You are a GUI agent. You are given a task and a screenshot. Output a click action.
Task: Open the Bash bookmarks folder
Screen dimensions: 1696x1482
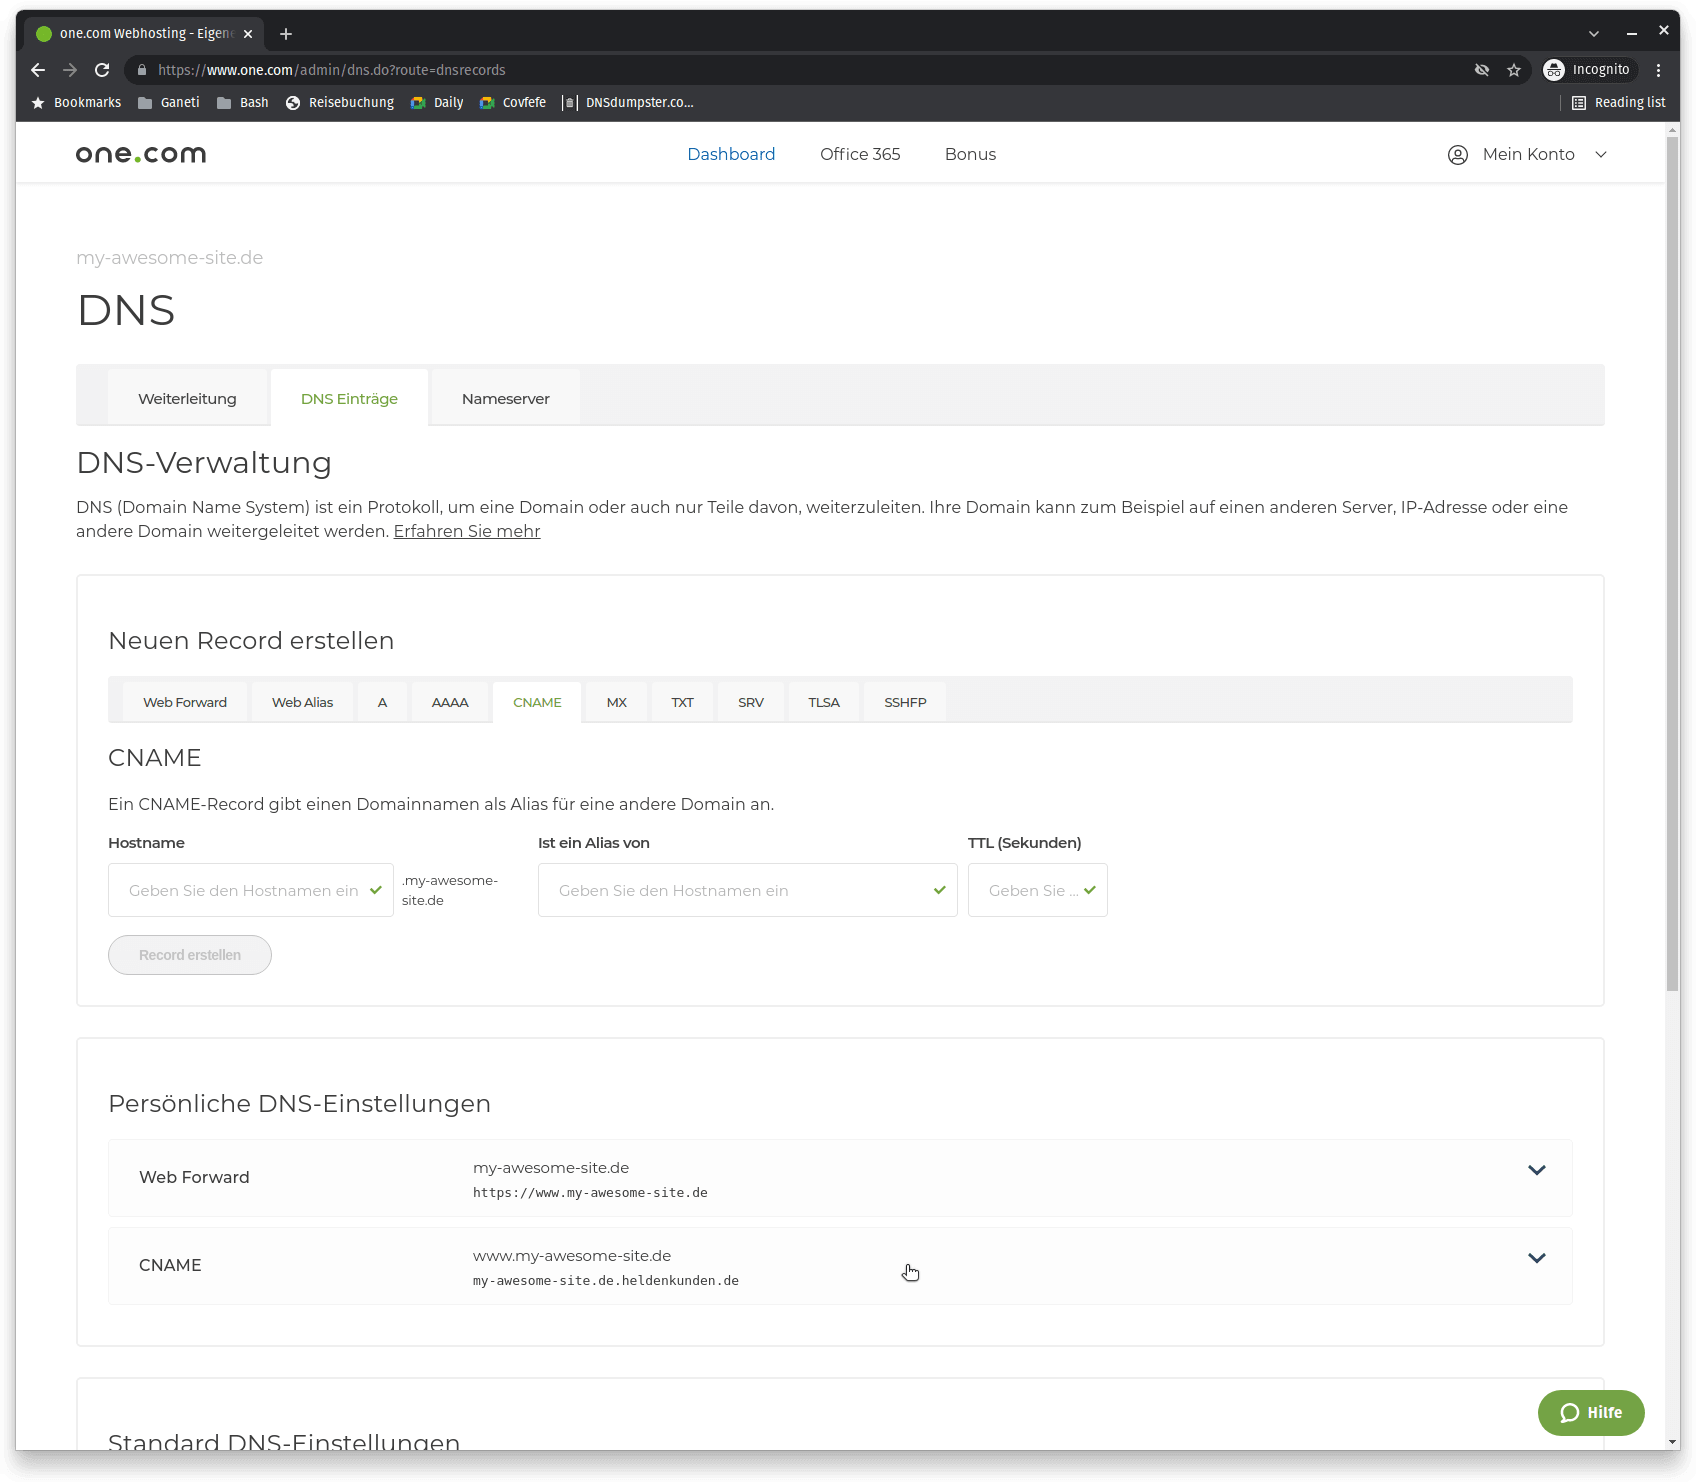(x=243, y=103)
